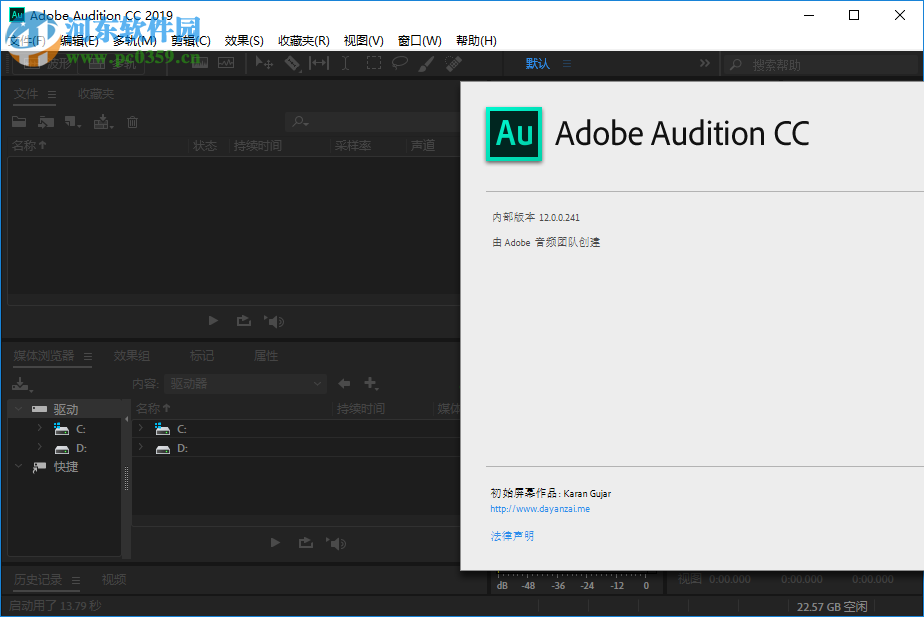Open the 法律声明 legal notice
924x617 pixels.
tap(511, 535)
